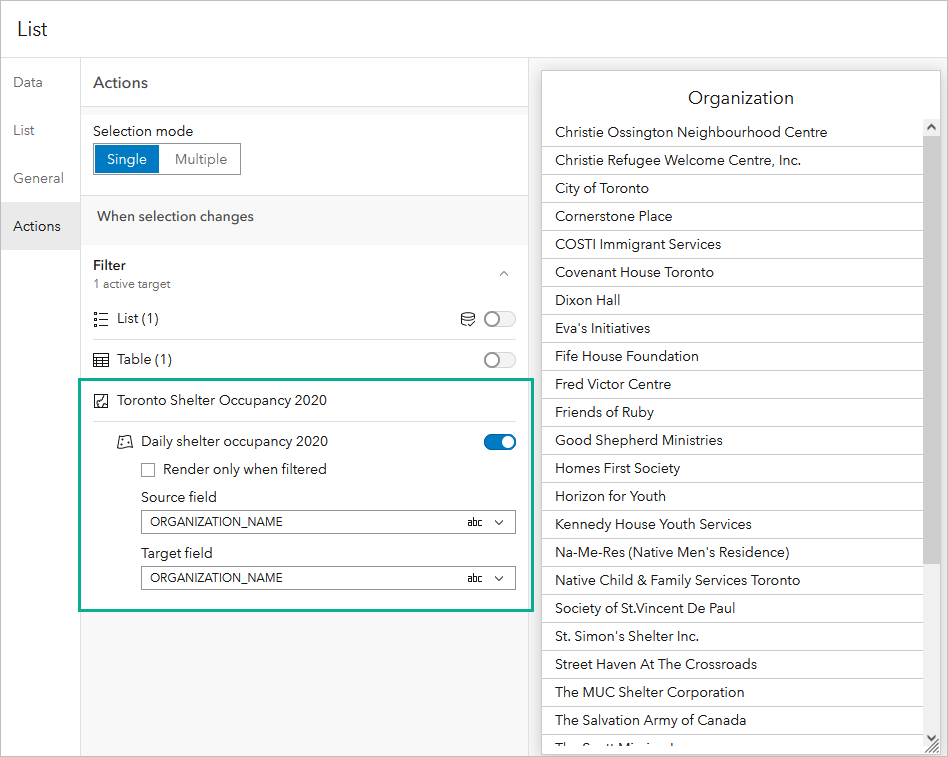Viewport: 948px width, 757px height.
Task: Select St. Simon's Shelter Inc.
Action: 732,637
